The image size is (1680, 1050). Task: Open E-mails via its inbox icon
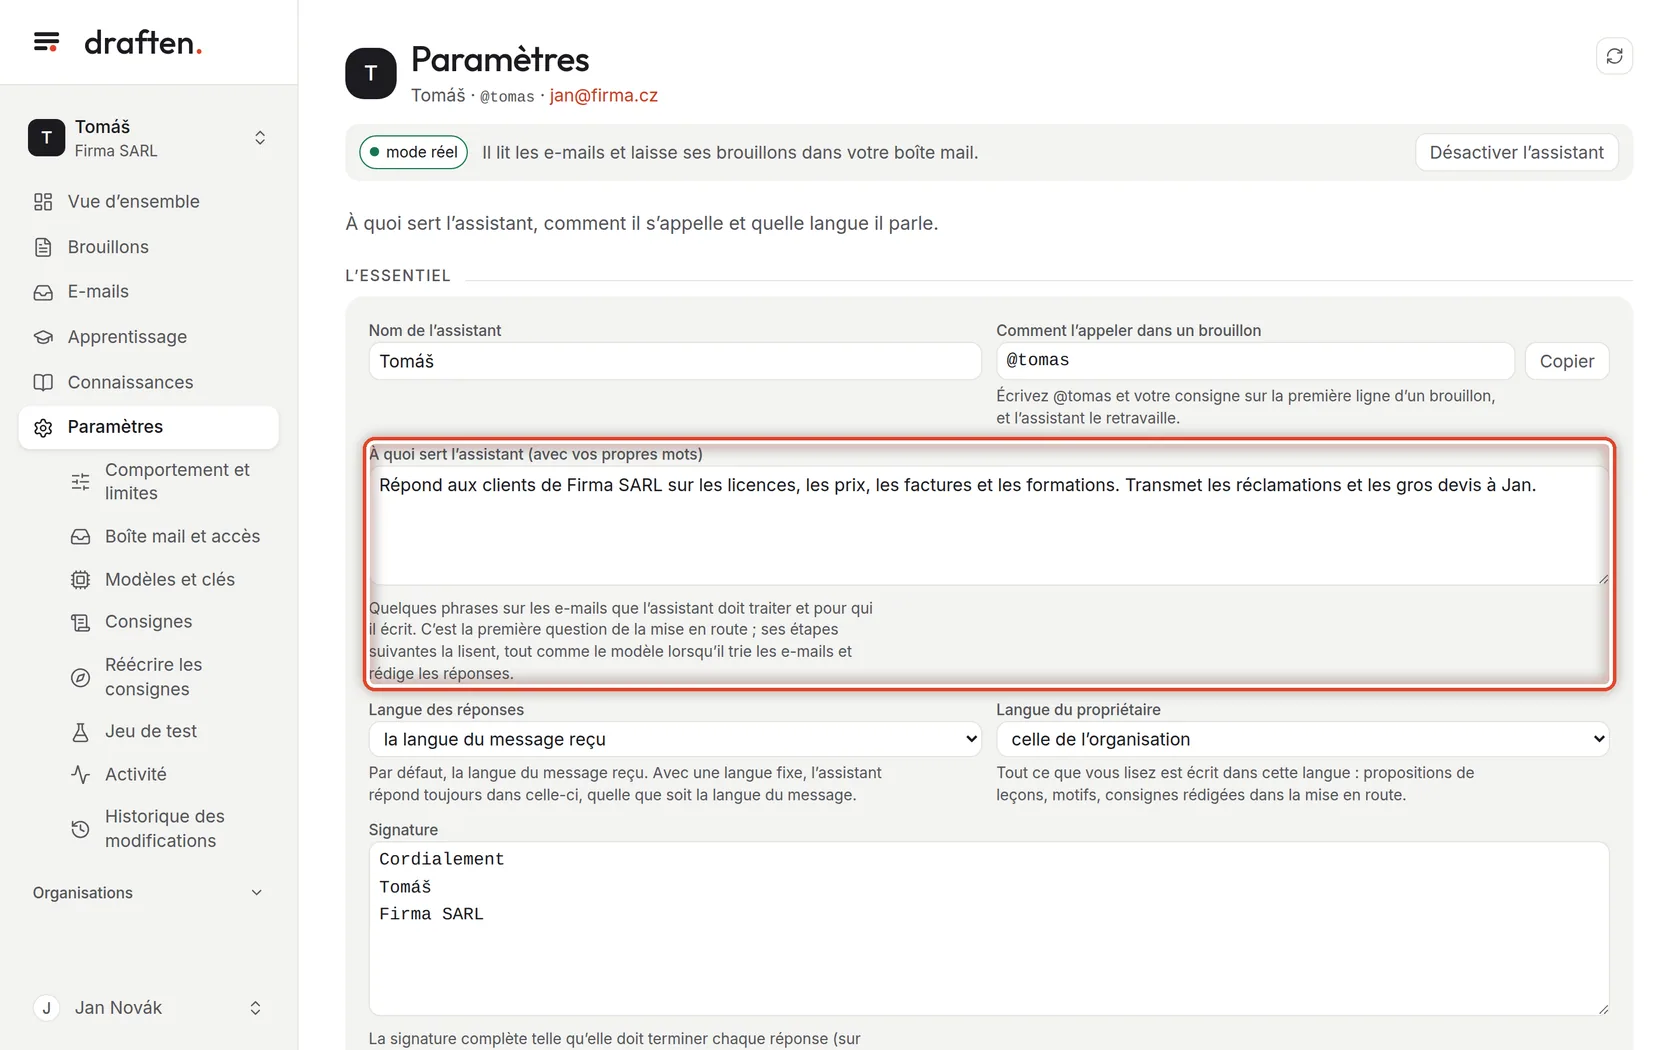(43, 292)
